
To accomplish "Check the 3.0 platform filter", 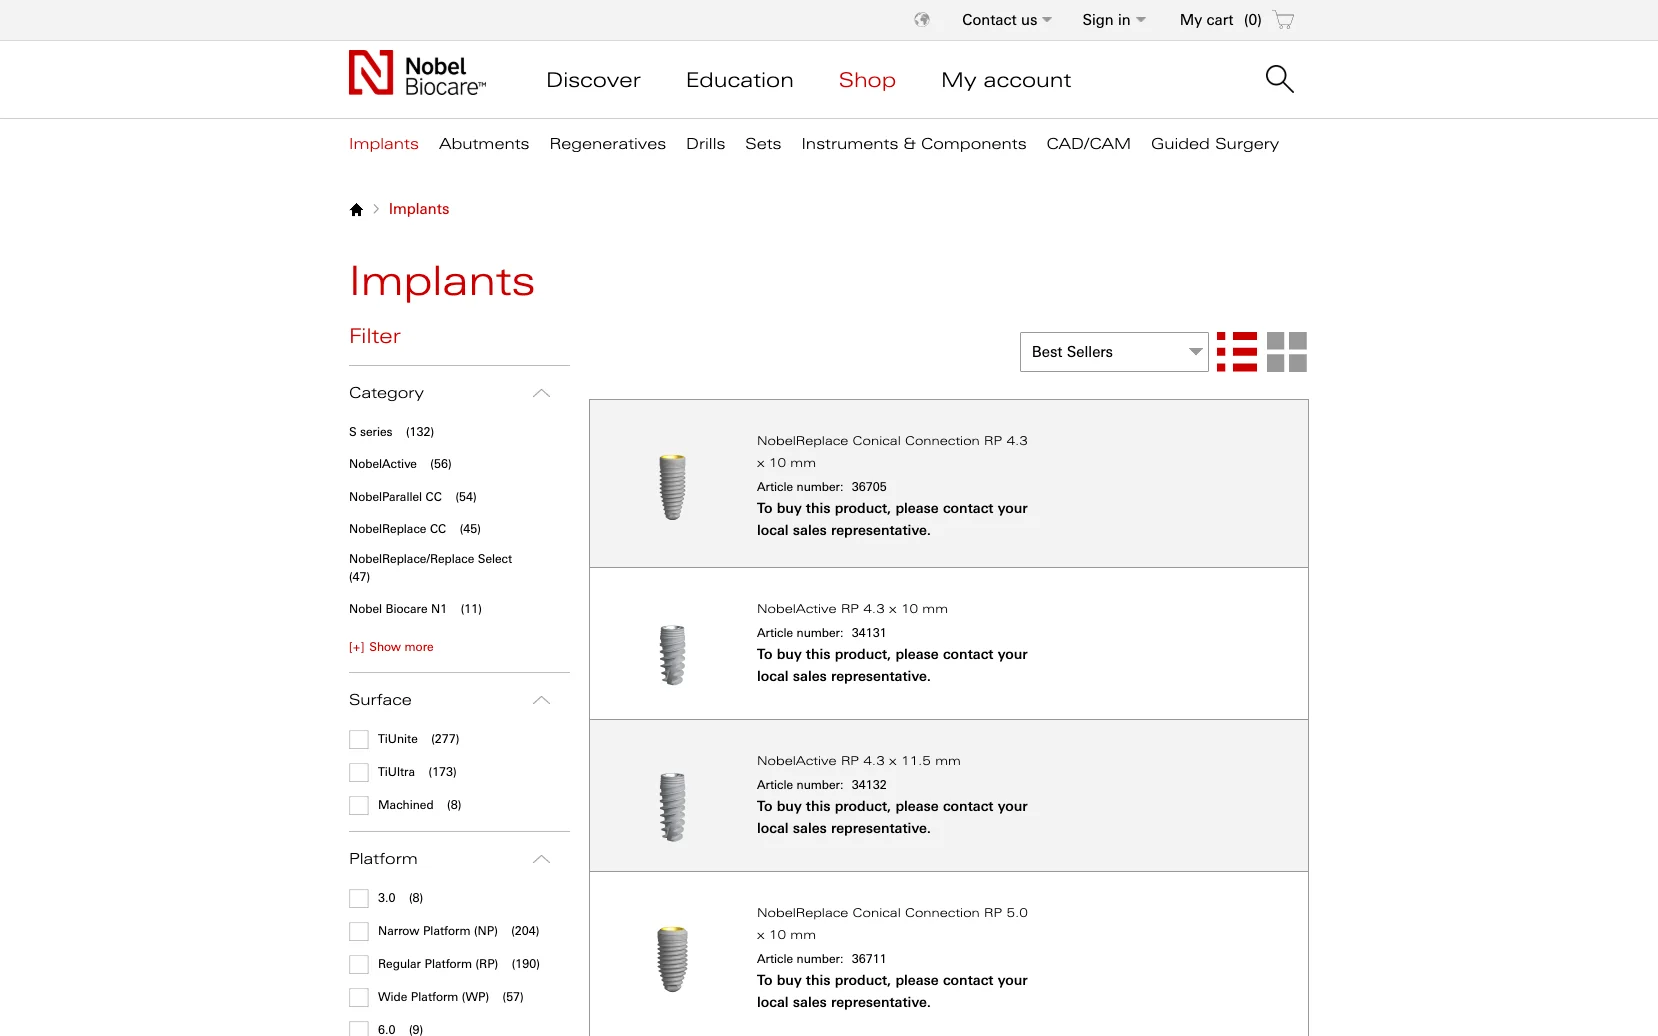I will click(x=359, y=898).
